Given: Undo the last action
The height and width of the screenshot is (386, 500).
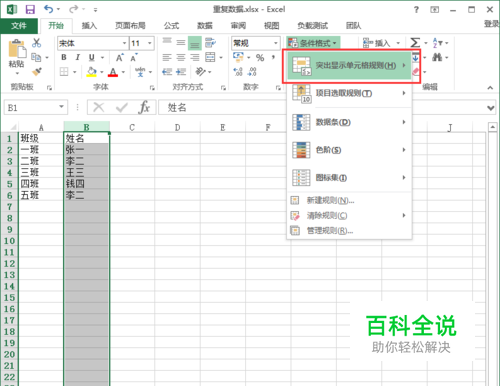Looking at the screenshot, I should pos(49,9).
